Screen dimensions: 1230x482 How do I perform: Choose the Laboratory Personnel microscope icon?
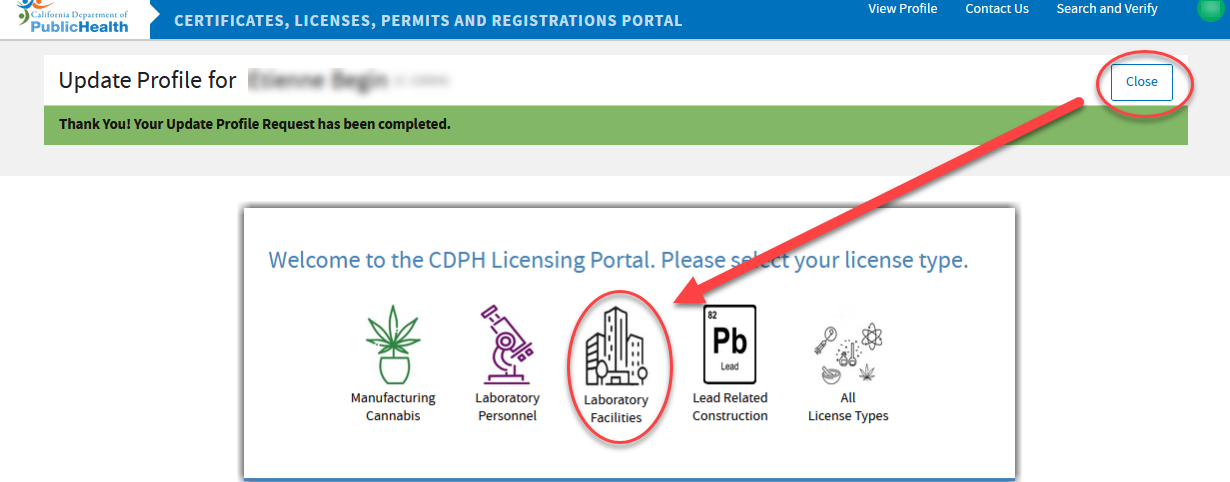coord(506,346)
